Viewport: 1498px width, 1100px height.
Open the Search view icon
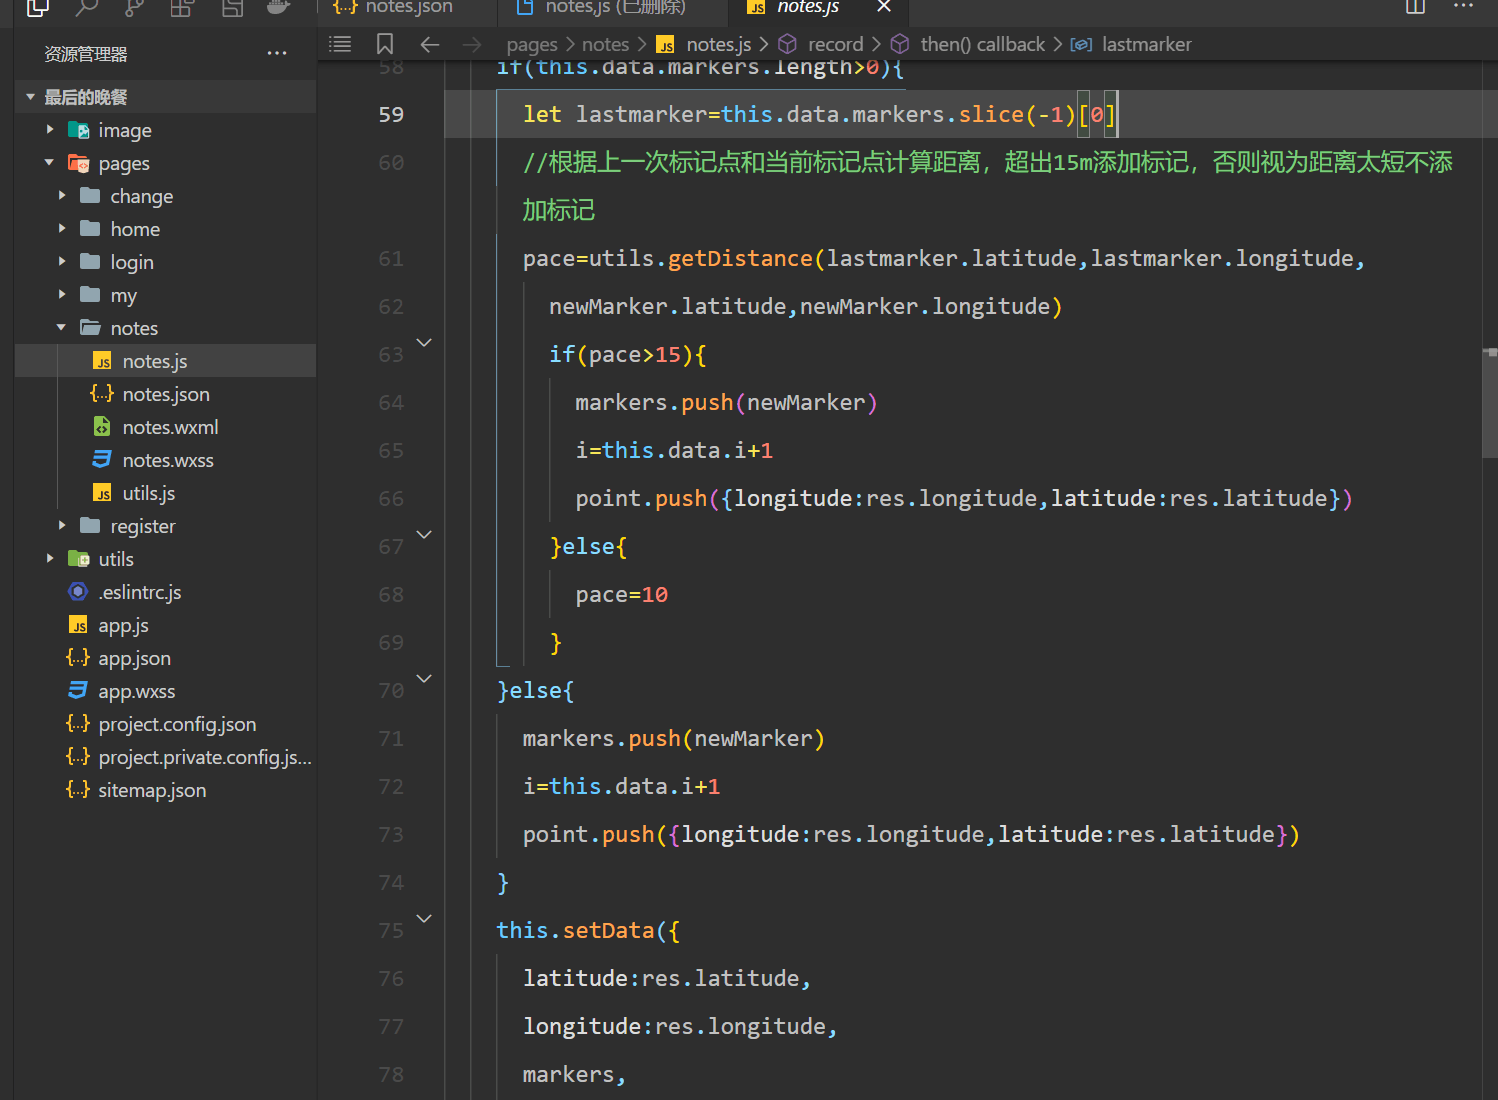point(87,8)
